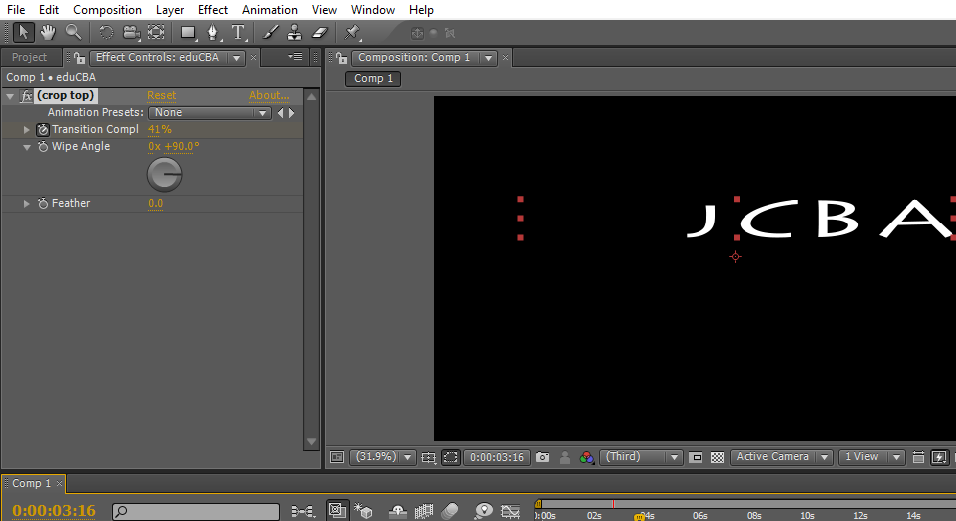Toggle the Transition Completion stopwatch
The image size is (956, 521).
[x=43, y=130]
